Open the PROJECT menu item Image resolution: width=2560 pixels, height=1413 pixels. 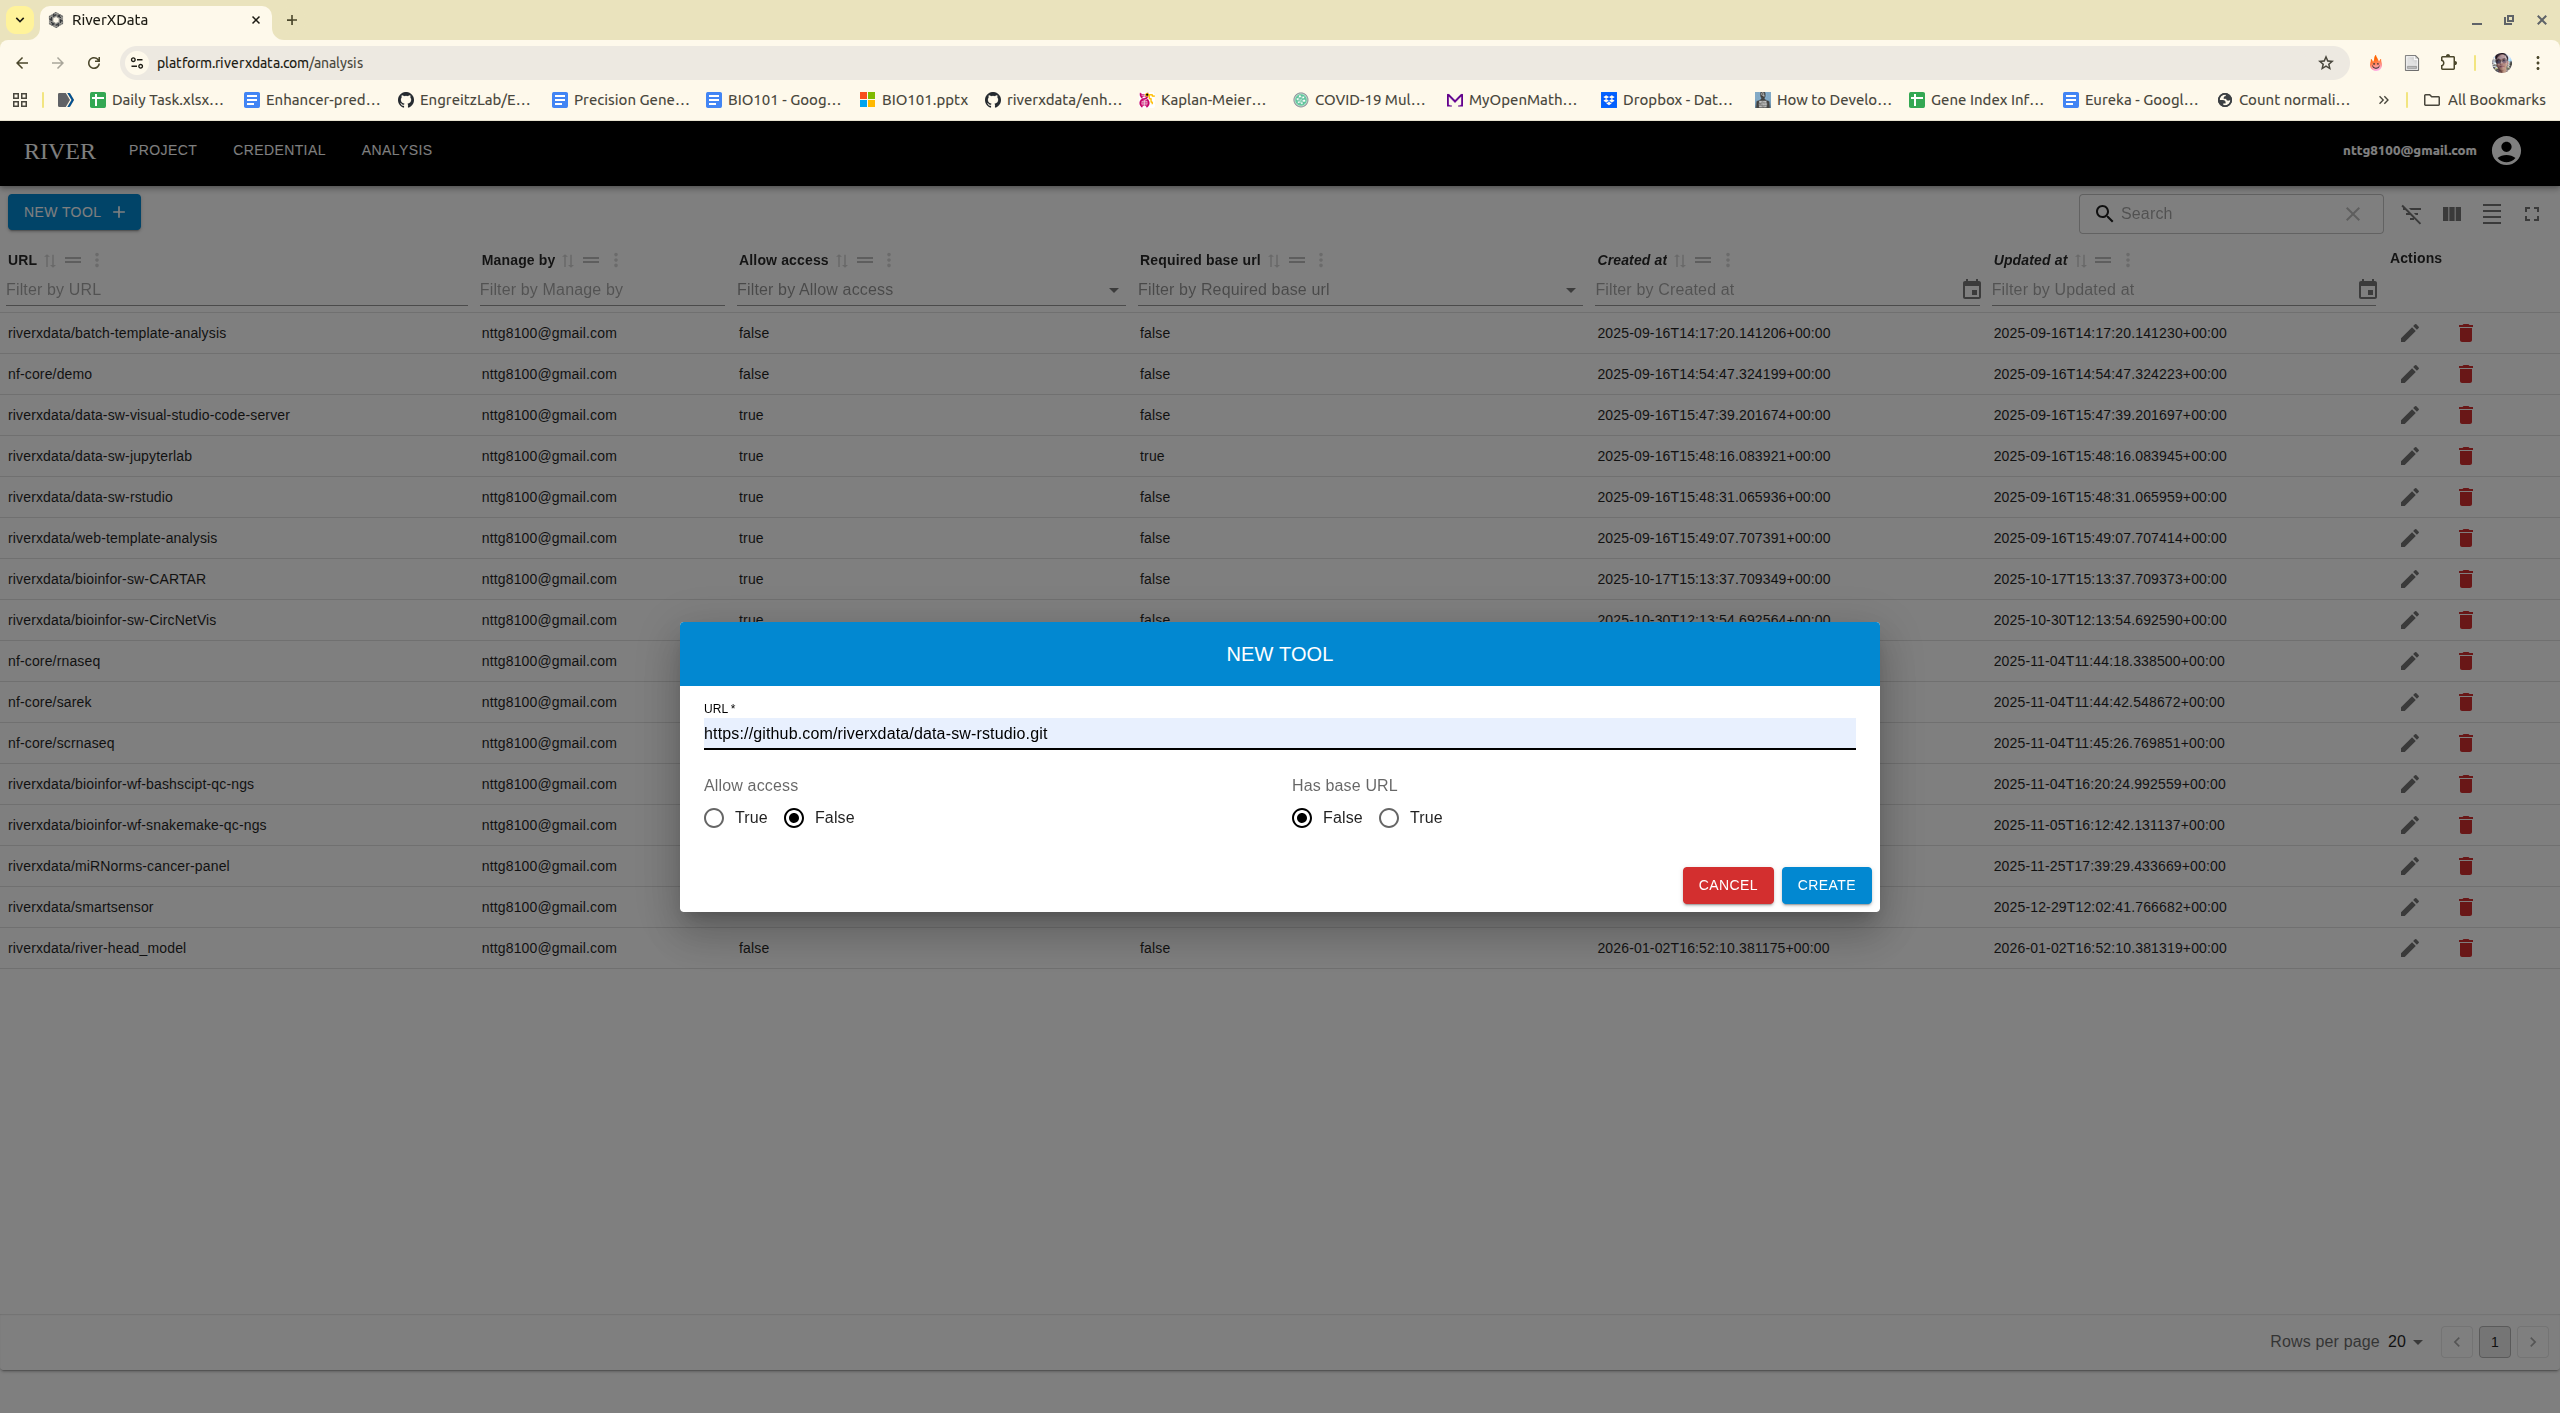pos(162,150)
